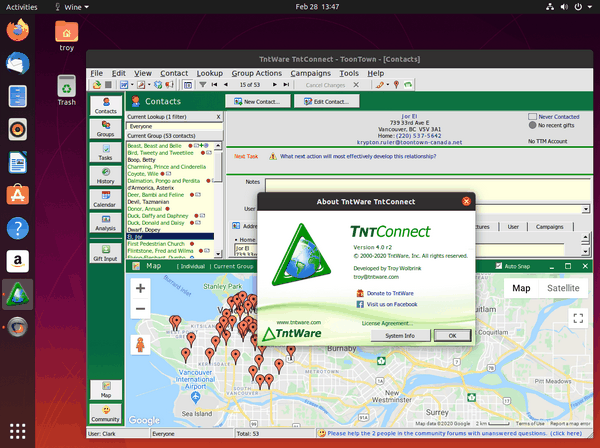Tick the Never Contacted checkbox

pyautogui.click(x=532, y=116)
